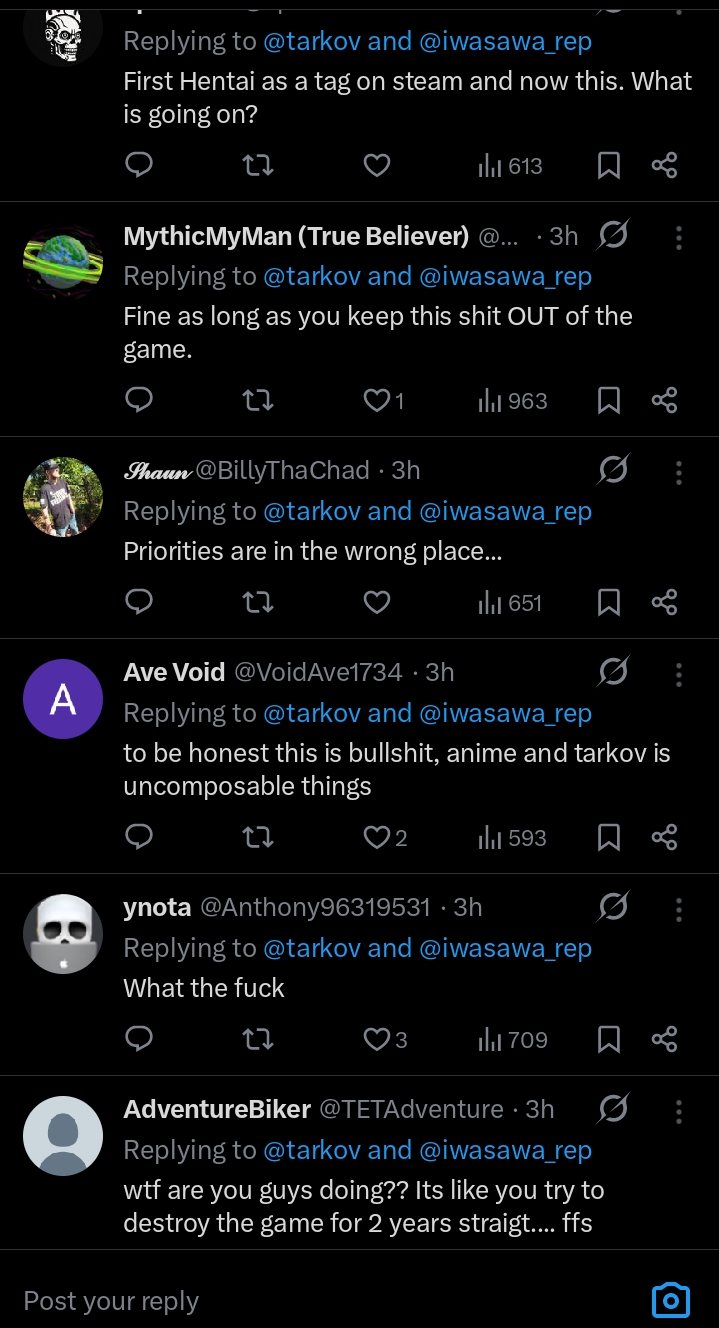Bookmark MythicMyMan's reply
The width and height of the screenshot is (719, 1328).
pos(608,401)
